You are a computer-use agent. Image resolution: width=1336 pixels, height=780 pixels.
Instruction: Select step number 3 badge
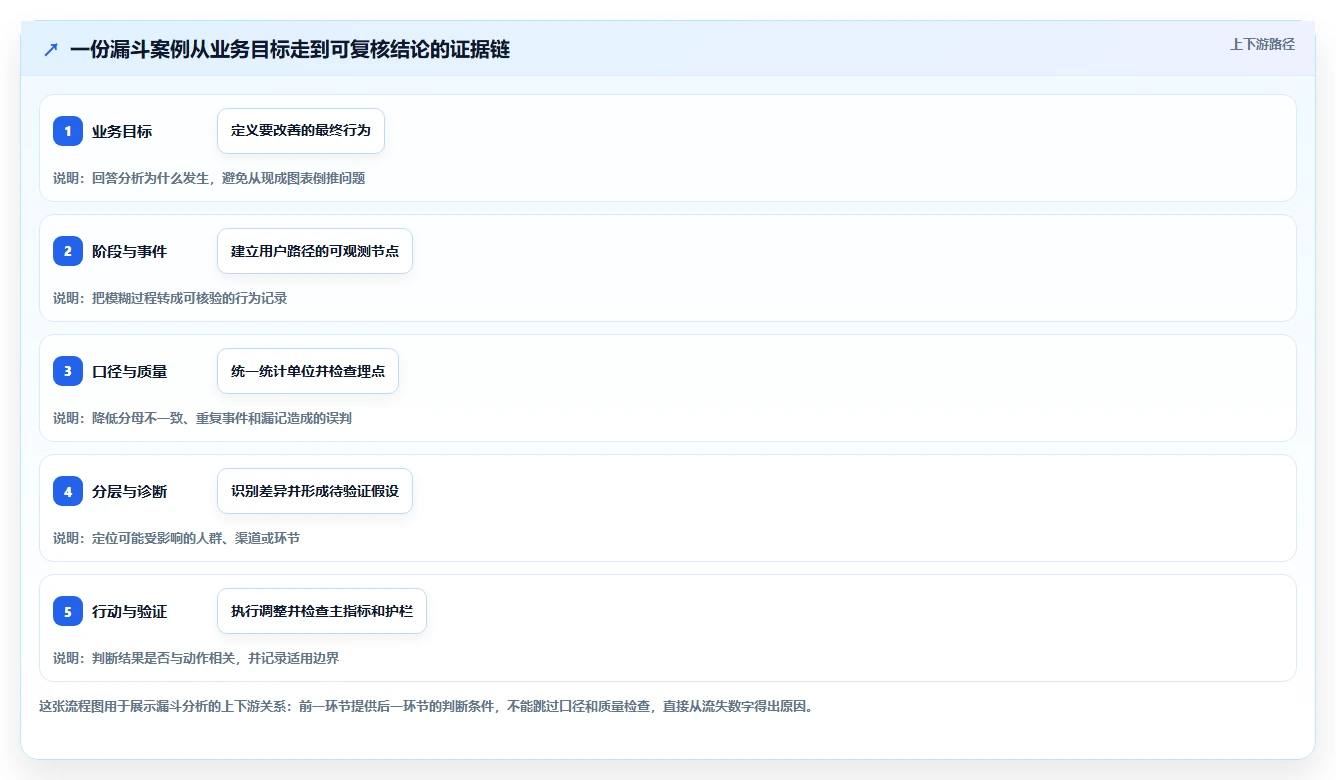pos(68,371)
